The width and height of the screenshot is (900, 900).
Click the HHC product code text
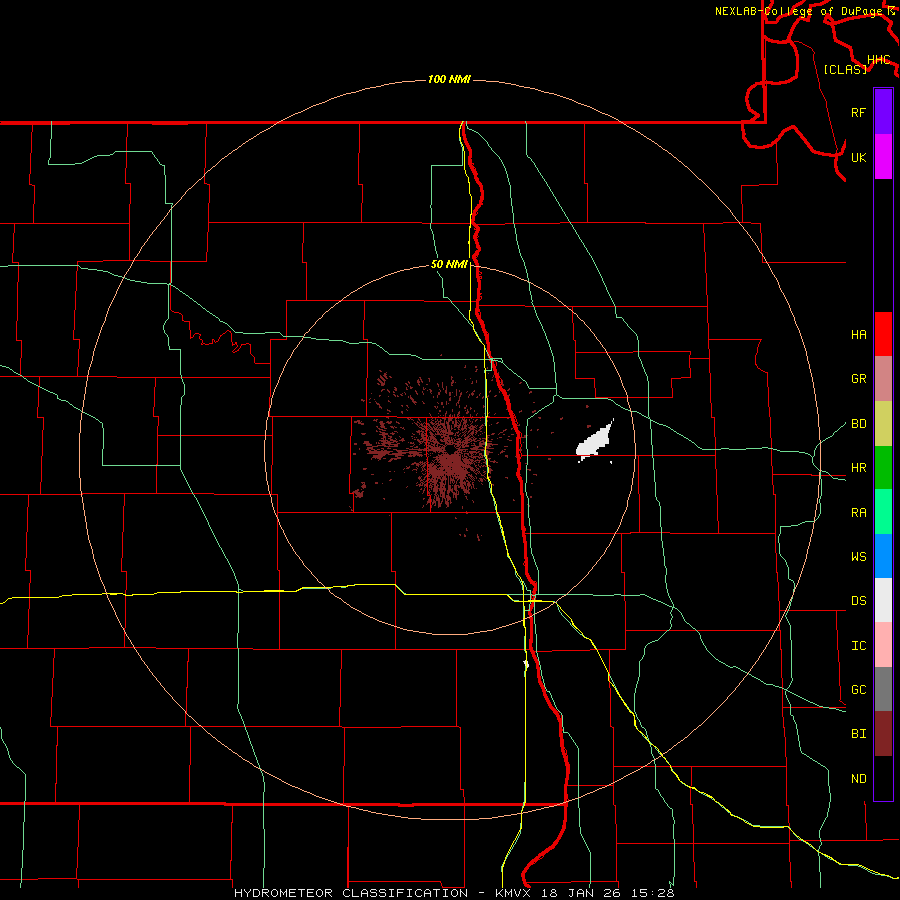879,60
